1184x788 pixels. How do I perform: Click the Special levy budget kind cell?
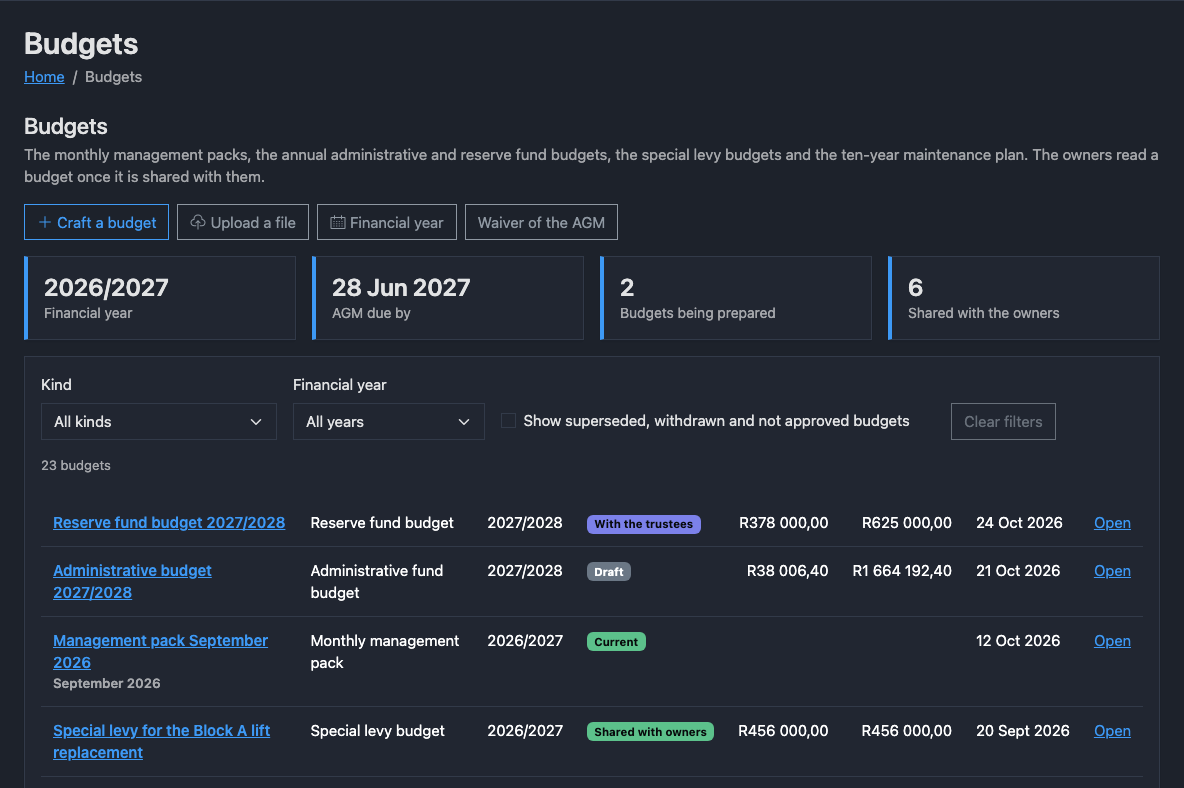[x=378, y=731]
